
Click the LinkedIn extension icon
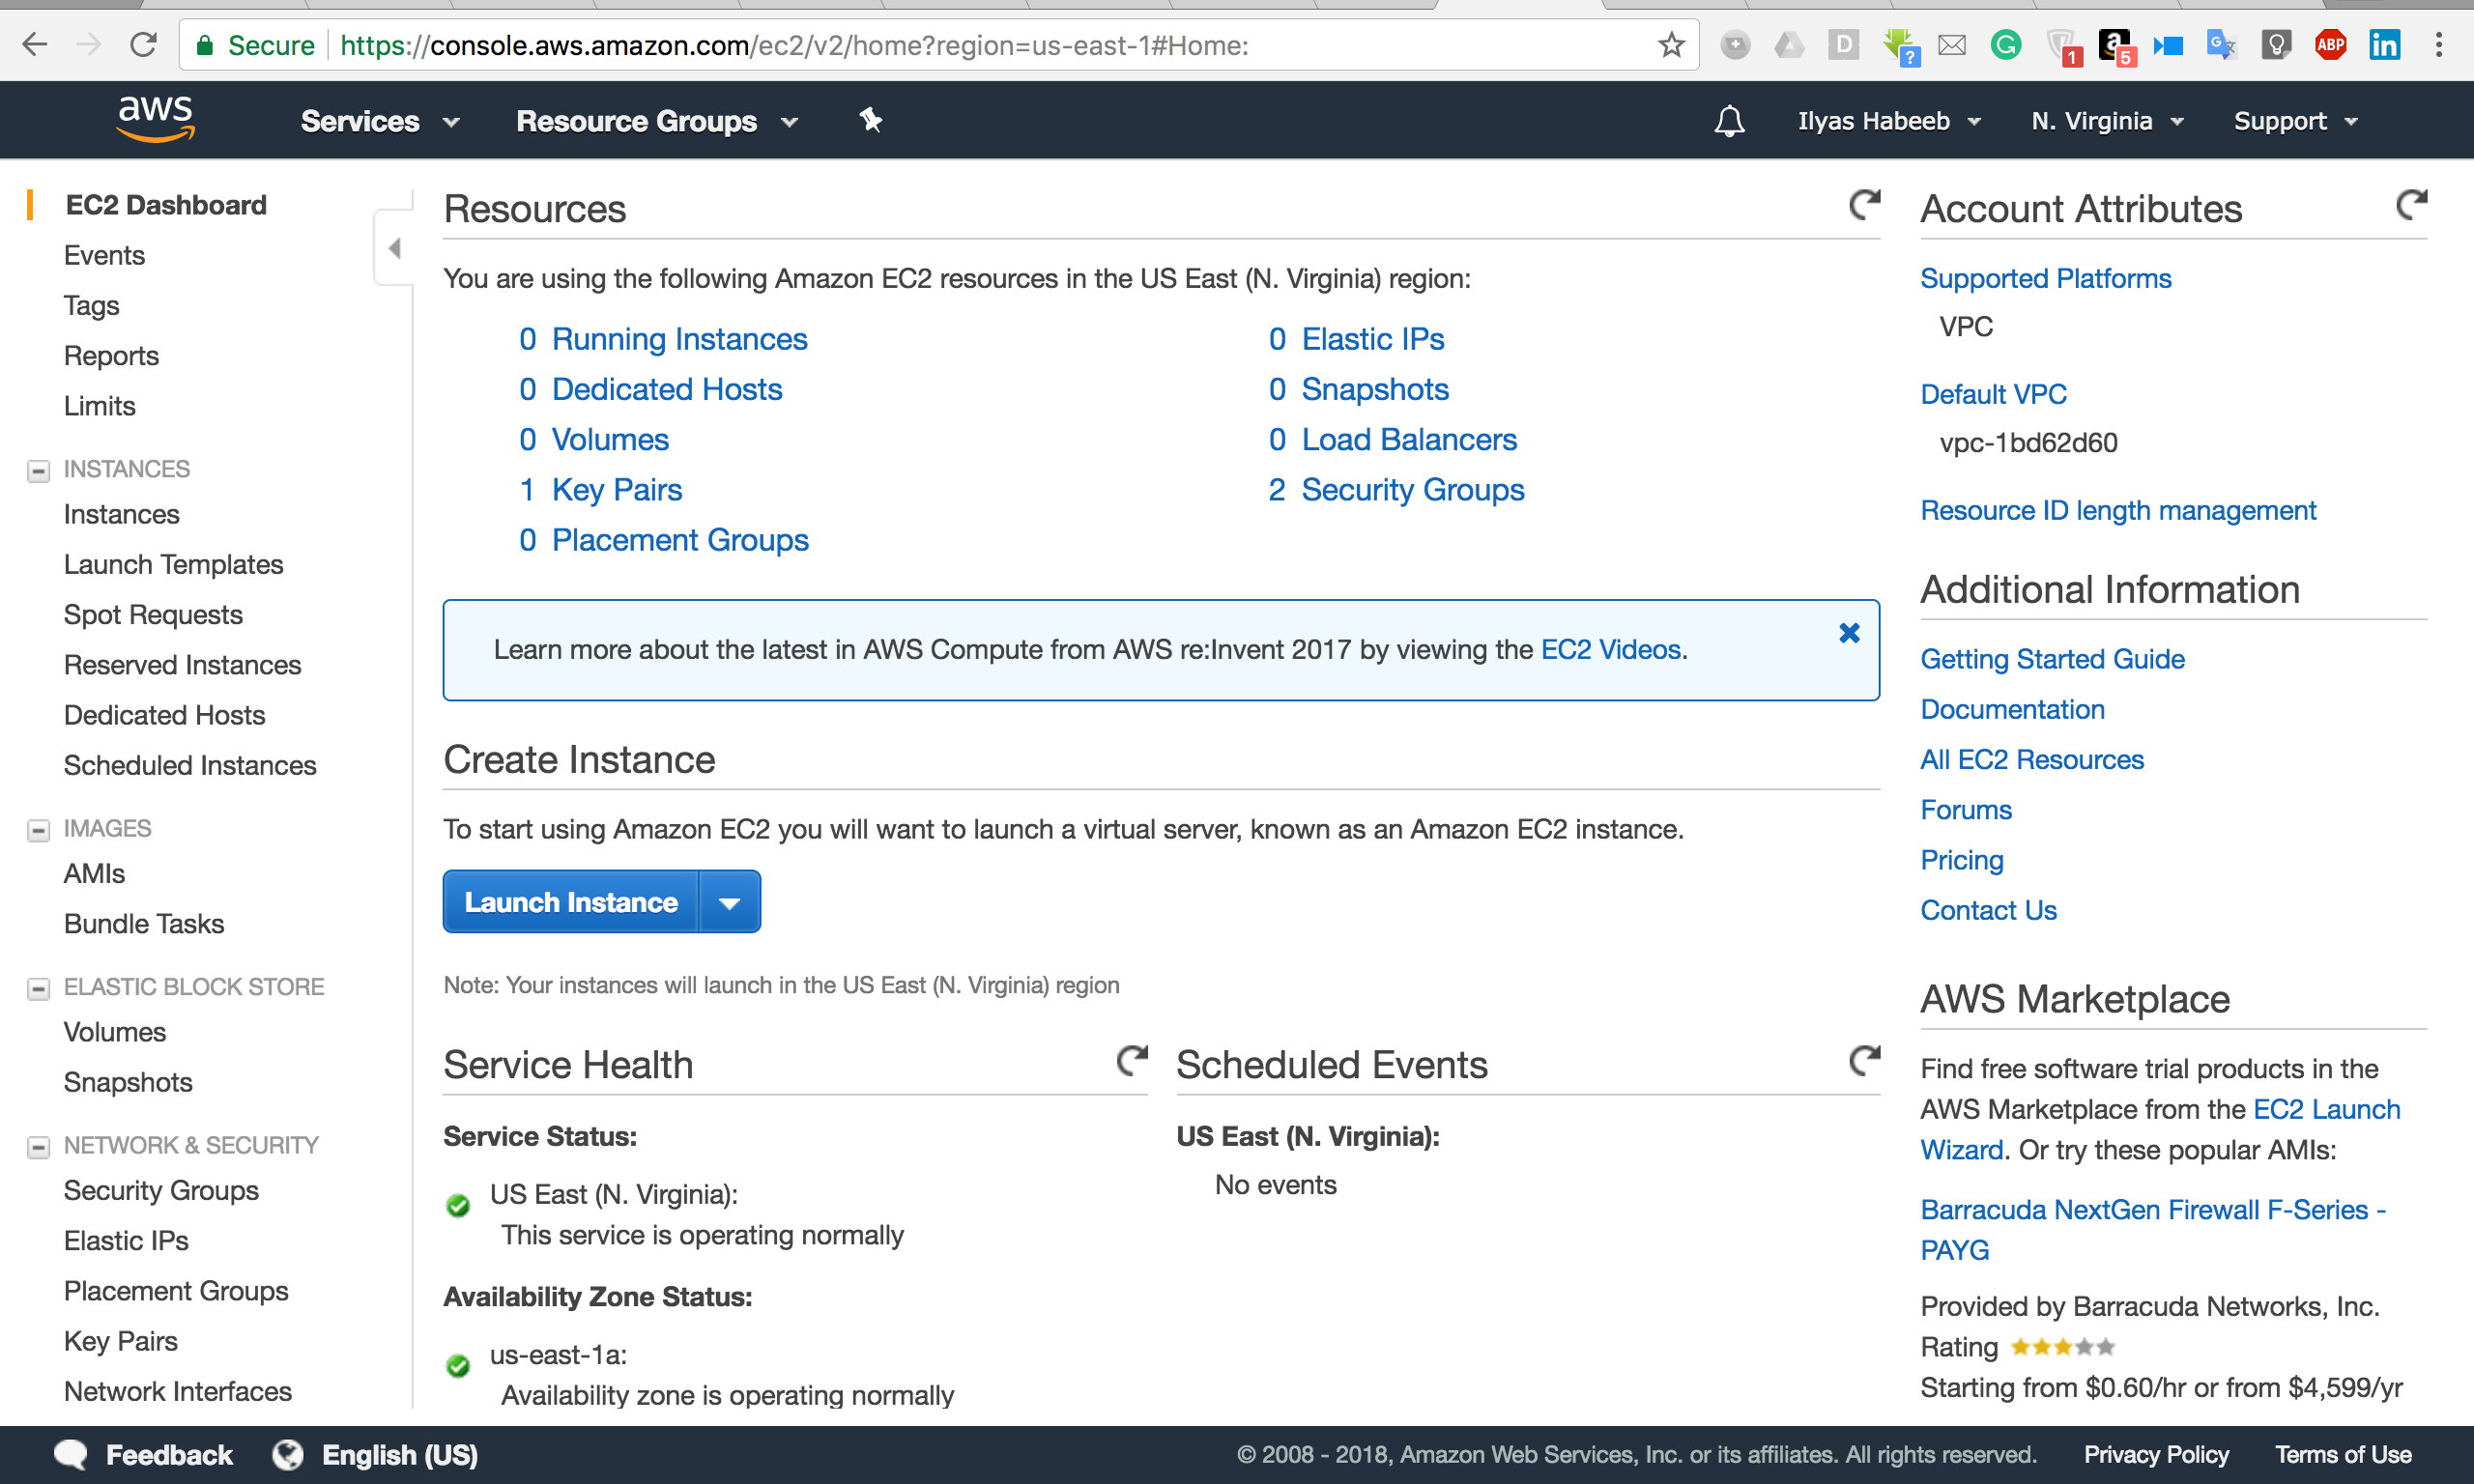click(x=2385, y=44)
